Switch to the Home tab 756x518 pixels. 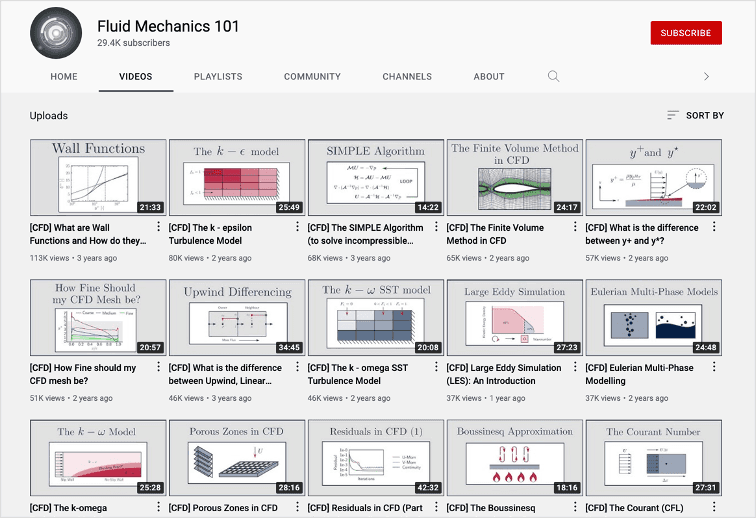click(x=64, y=77)
